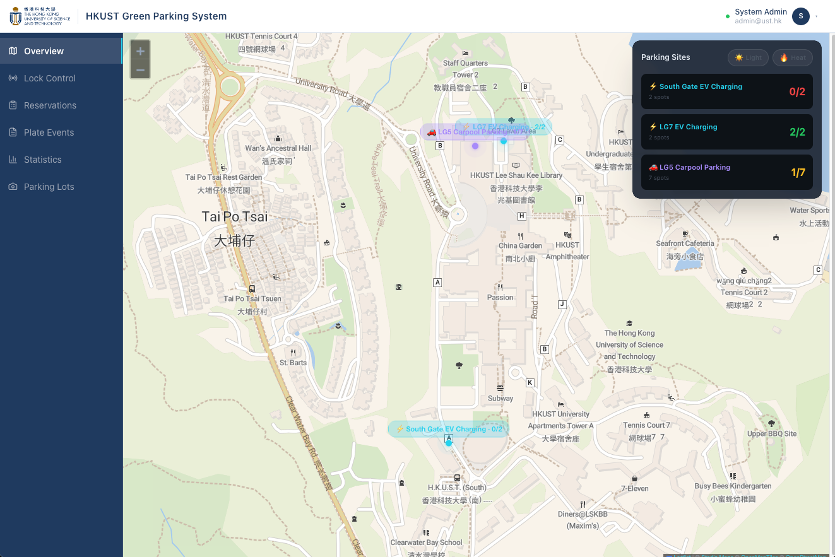Open Lock Control in the sidebar
The width and height of the screenshot is (836, 558).
click(x=61, y=78)
